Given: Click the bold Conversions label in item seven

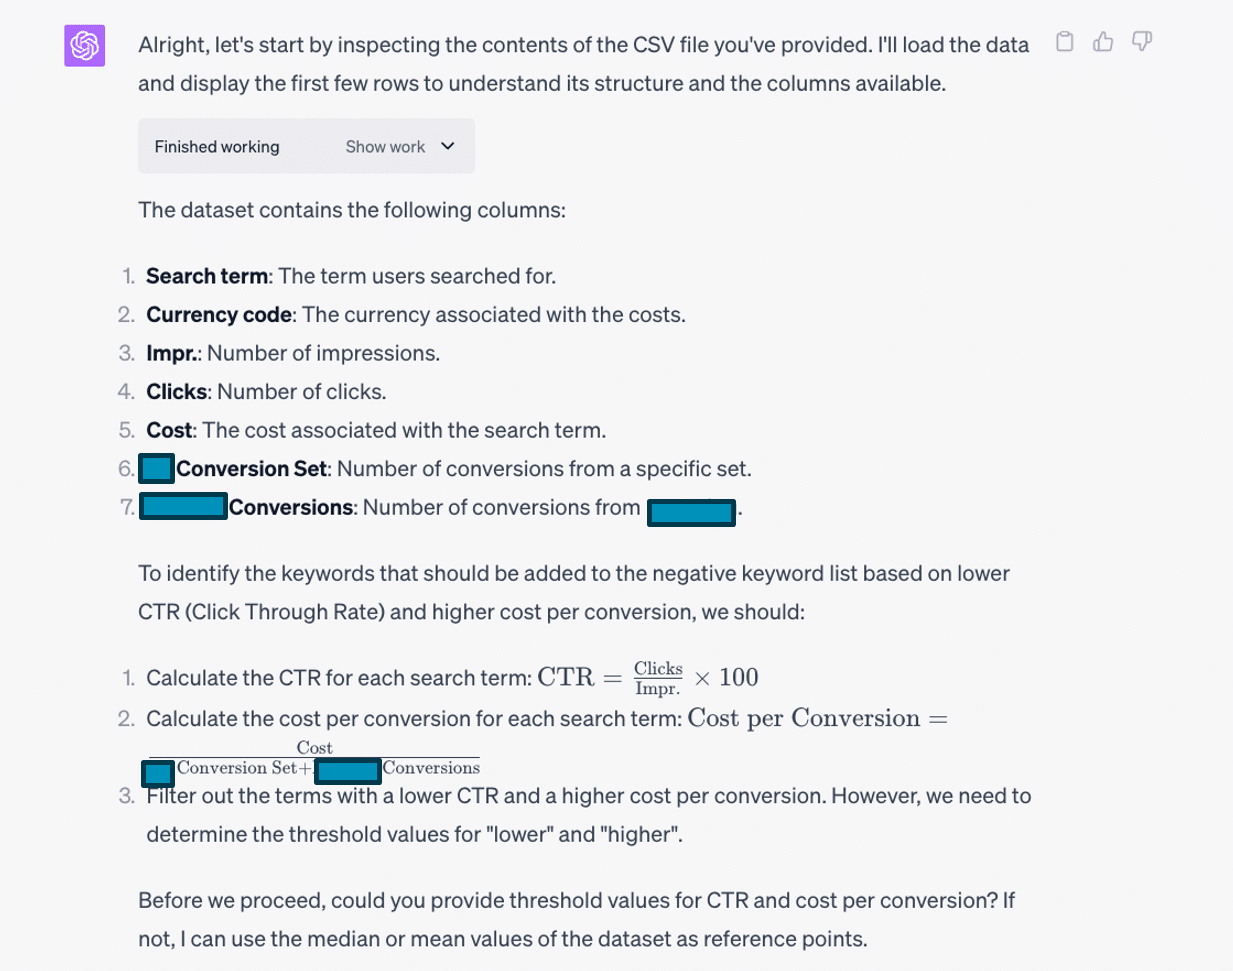Looking at the screenshot, I should click(291, 508).
